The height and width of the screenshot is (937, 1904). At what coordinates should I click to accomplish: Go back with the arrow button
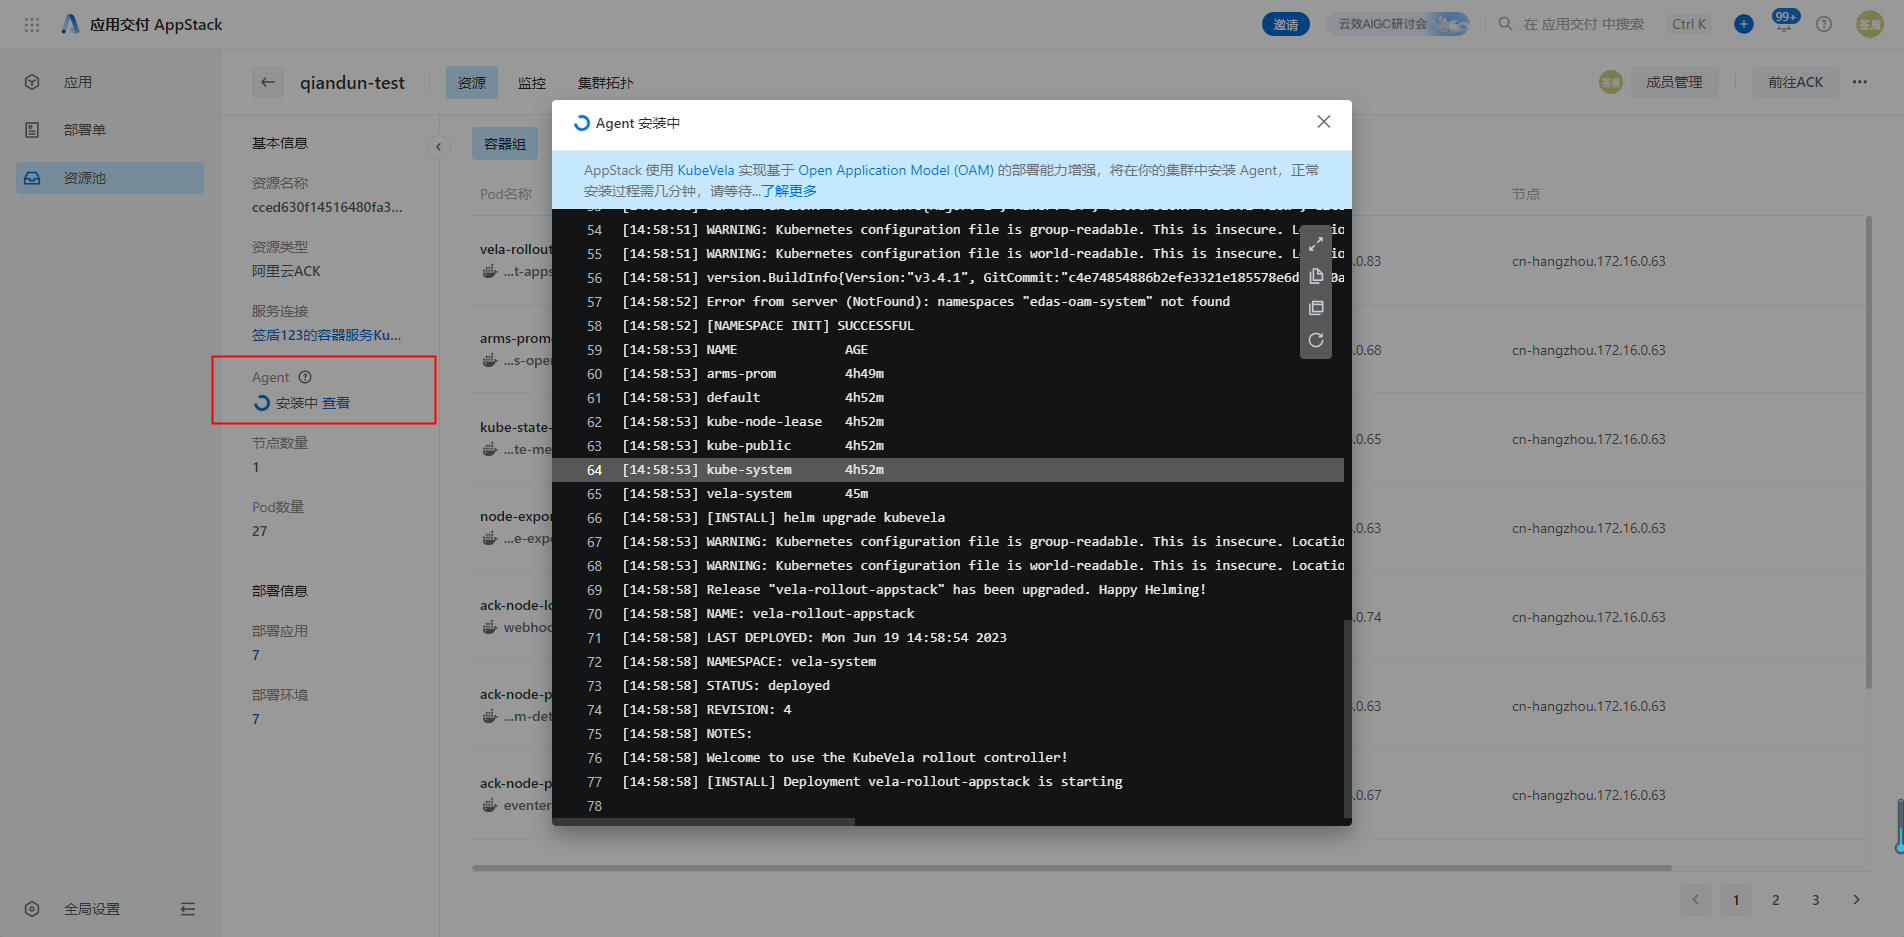point(268,82)
